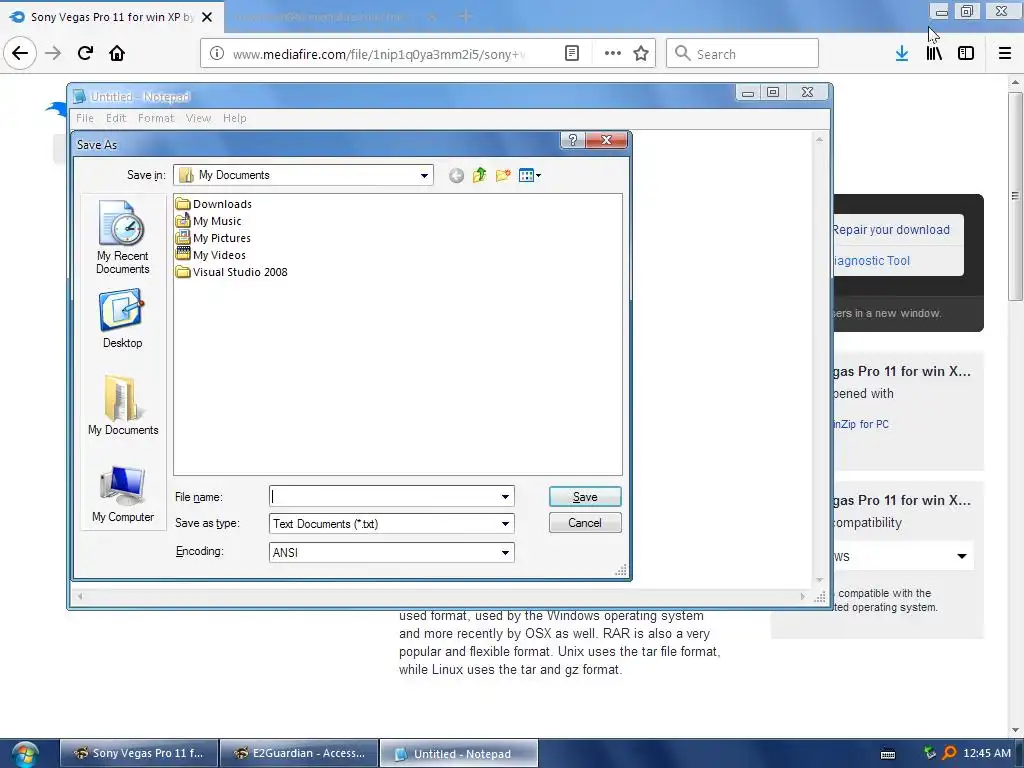Switch to Untitled - Notepad taskbar item

(459, 753)
